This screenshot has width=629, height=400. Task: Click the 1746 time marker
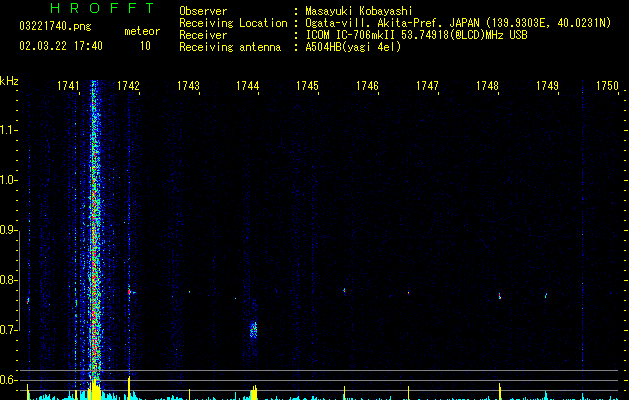tap(367, 86)
